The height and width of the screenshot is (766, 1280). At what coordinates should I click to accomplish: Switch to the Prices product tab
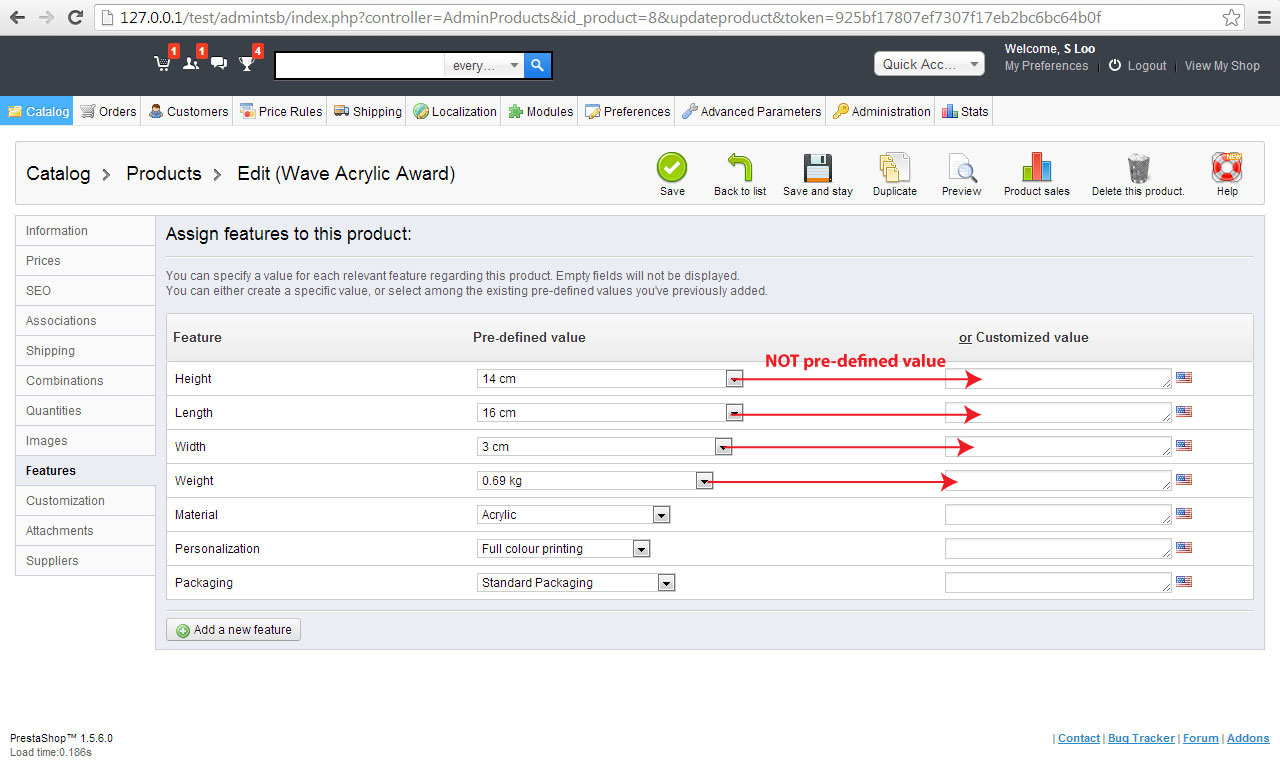pyautogui.click(x=85, y=261)
